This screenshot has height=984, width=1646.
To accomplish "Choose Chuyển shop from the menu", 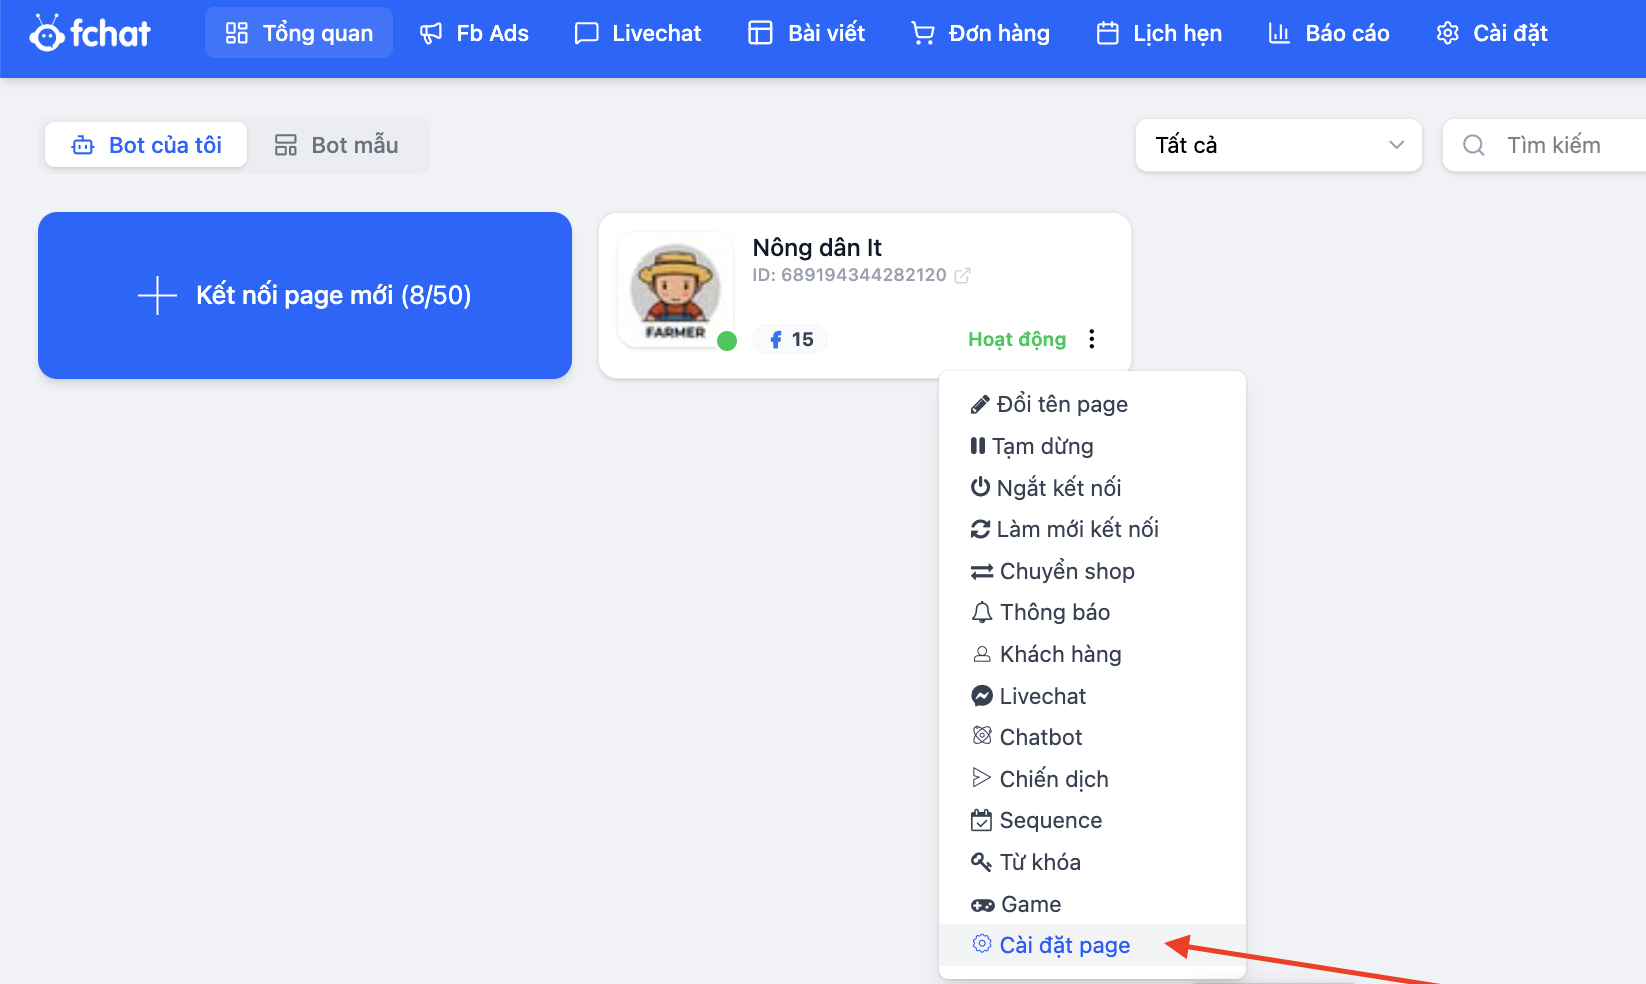I will click(x=1053, y=571).
